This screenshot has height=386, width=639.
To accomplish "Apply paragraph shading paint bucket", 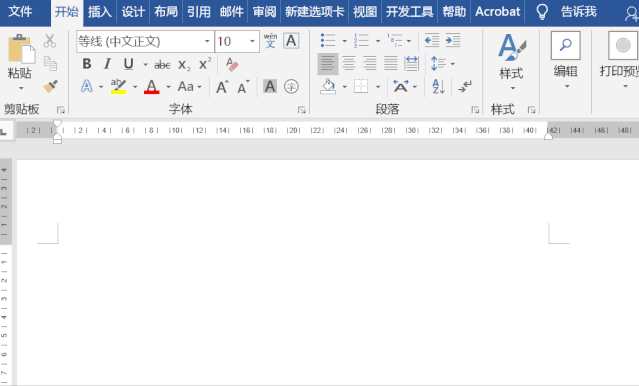I will [328, 86].
